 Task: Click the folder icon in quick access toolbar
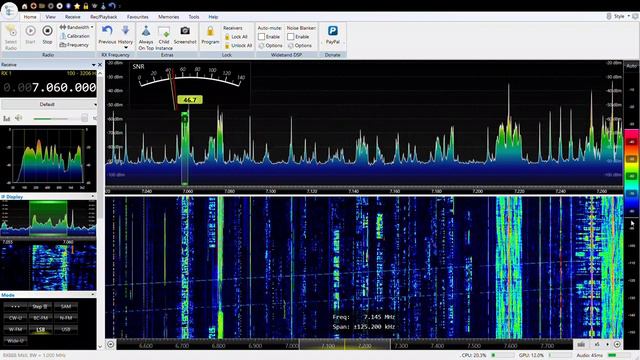[x=42, y=6]
